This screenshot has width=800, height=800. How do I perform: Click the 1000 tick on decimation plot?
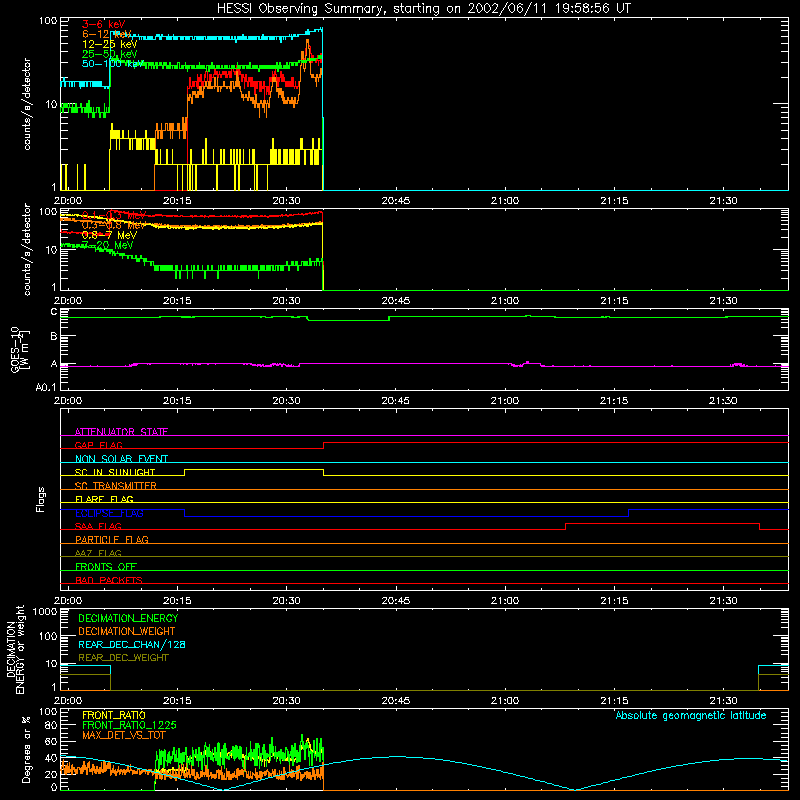45,611
